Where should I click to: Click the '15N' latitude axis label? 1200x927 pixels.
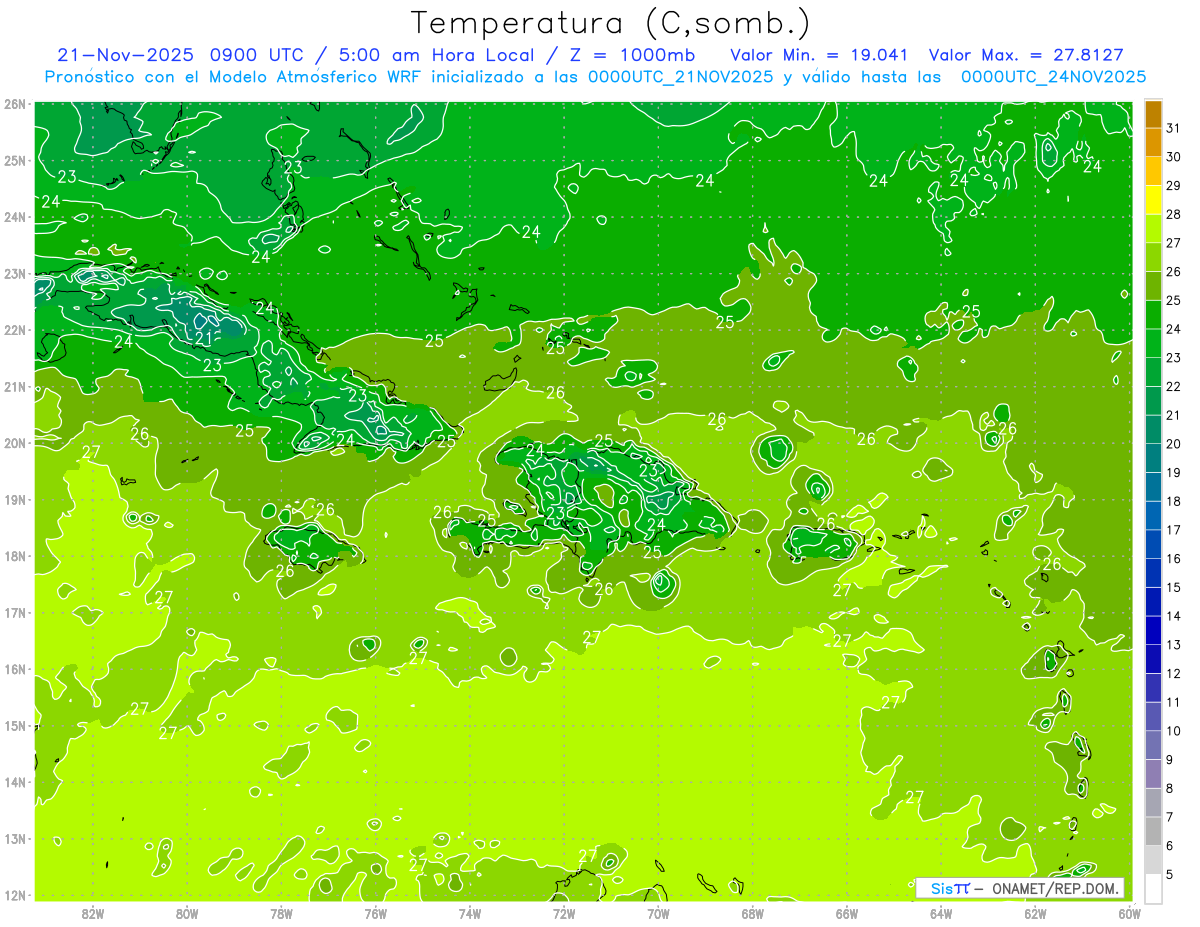(14, 726)
